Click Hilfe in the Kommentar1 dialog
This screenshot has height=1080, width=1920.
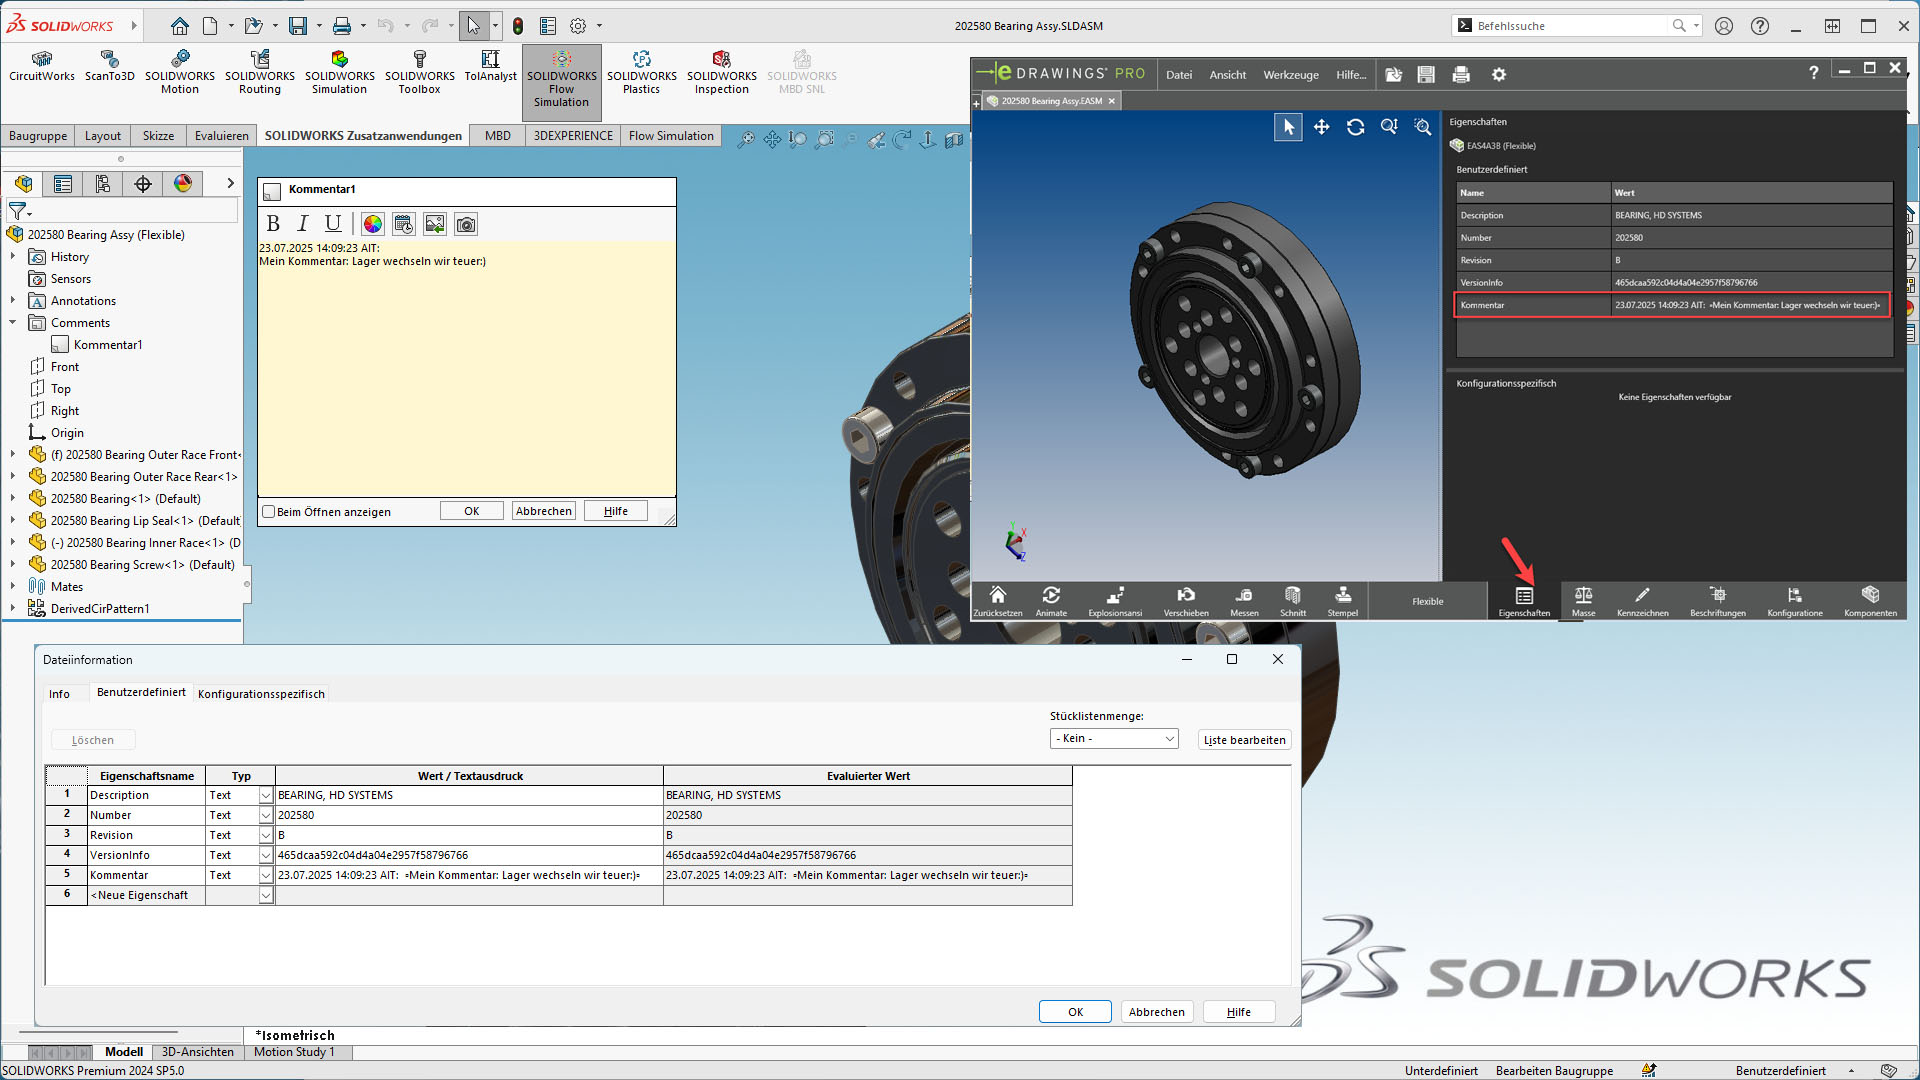coord(616,511)
